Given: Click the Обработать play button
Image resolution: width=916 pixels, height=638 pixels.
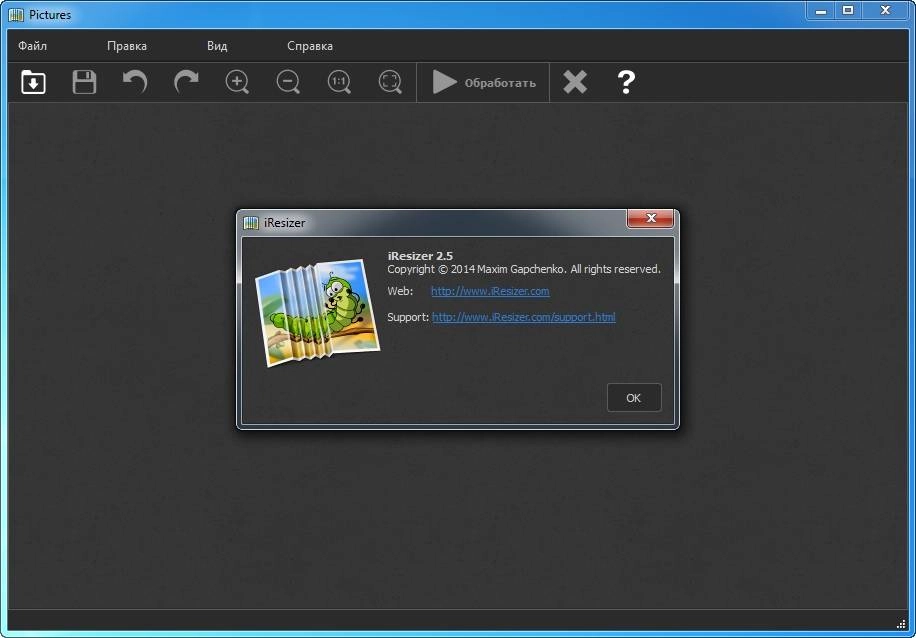Looking at the screenshot, I should 483,82.
